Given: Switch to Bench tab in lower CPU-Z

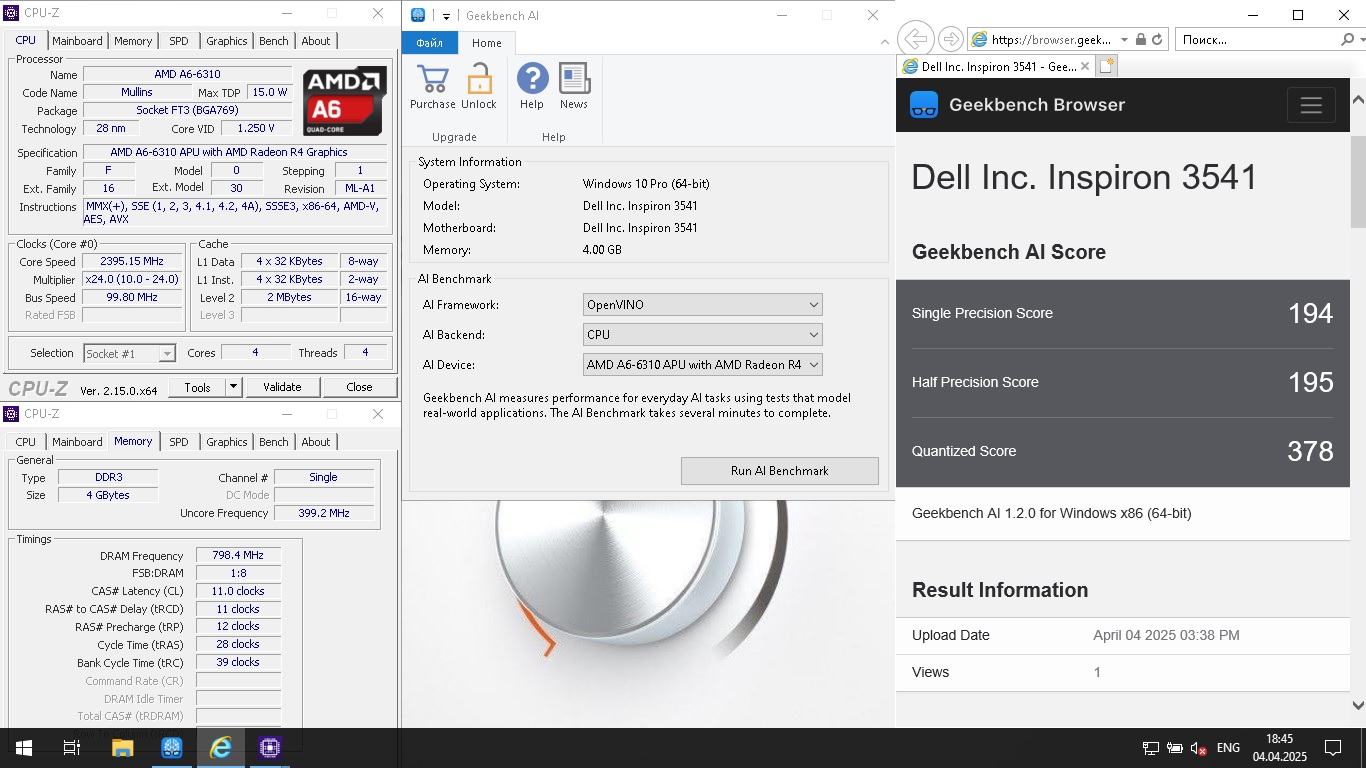Looking at the screenshot, I should click(x=274, y=442).
